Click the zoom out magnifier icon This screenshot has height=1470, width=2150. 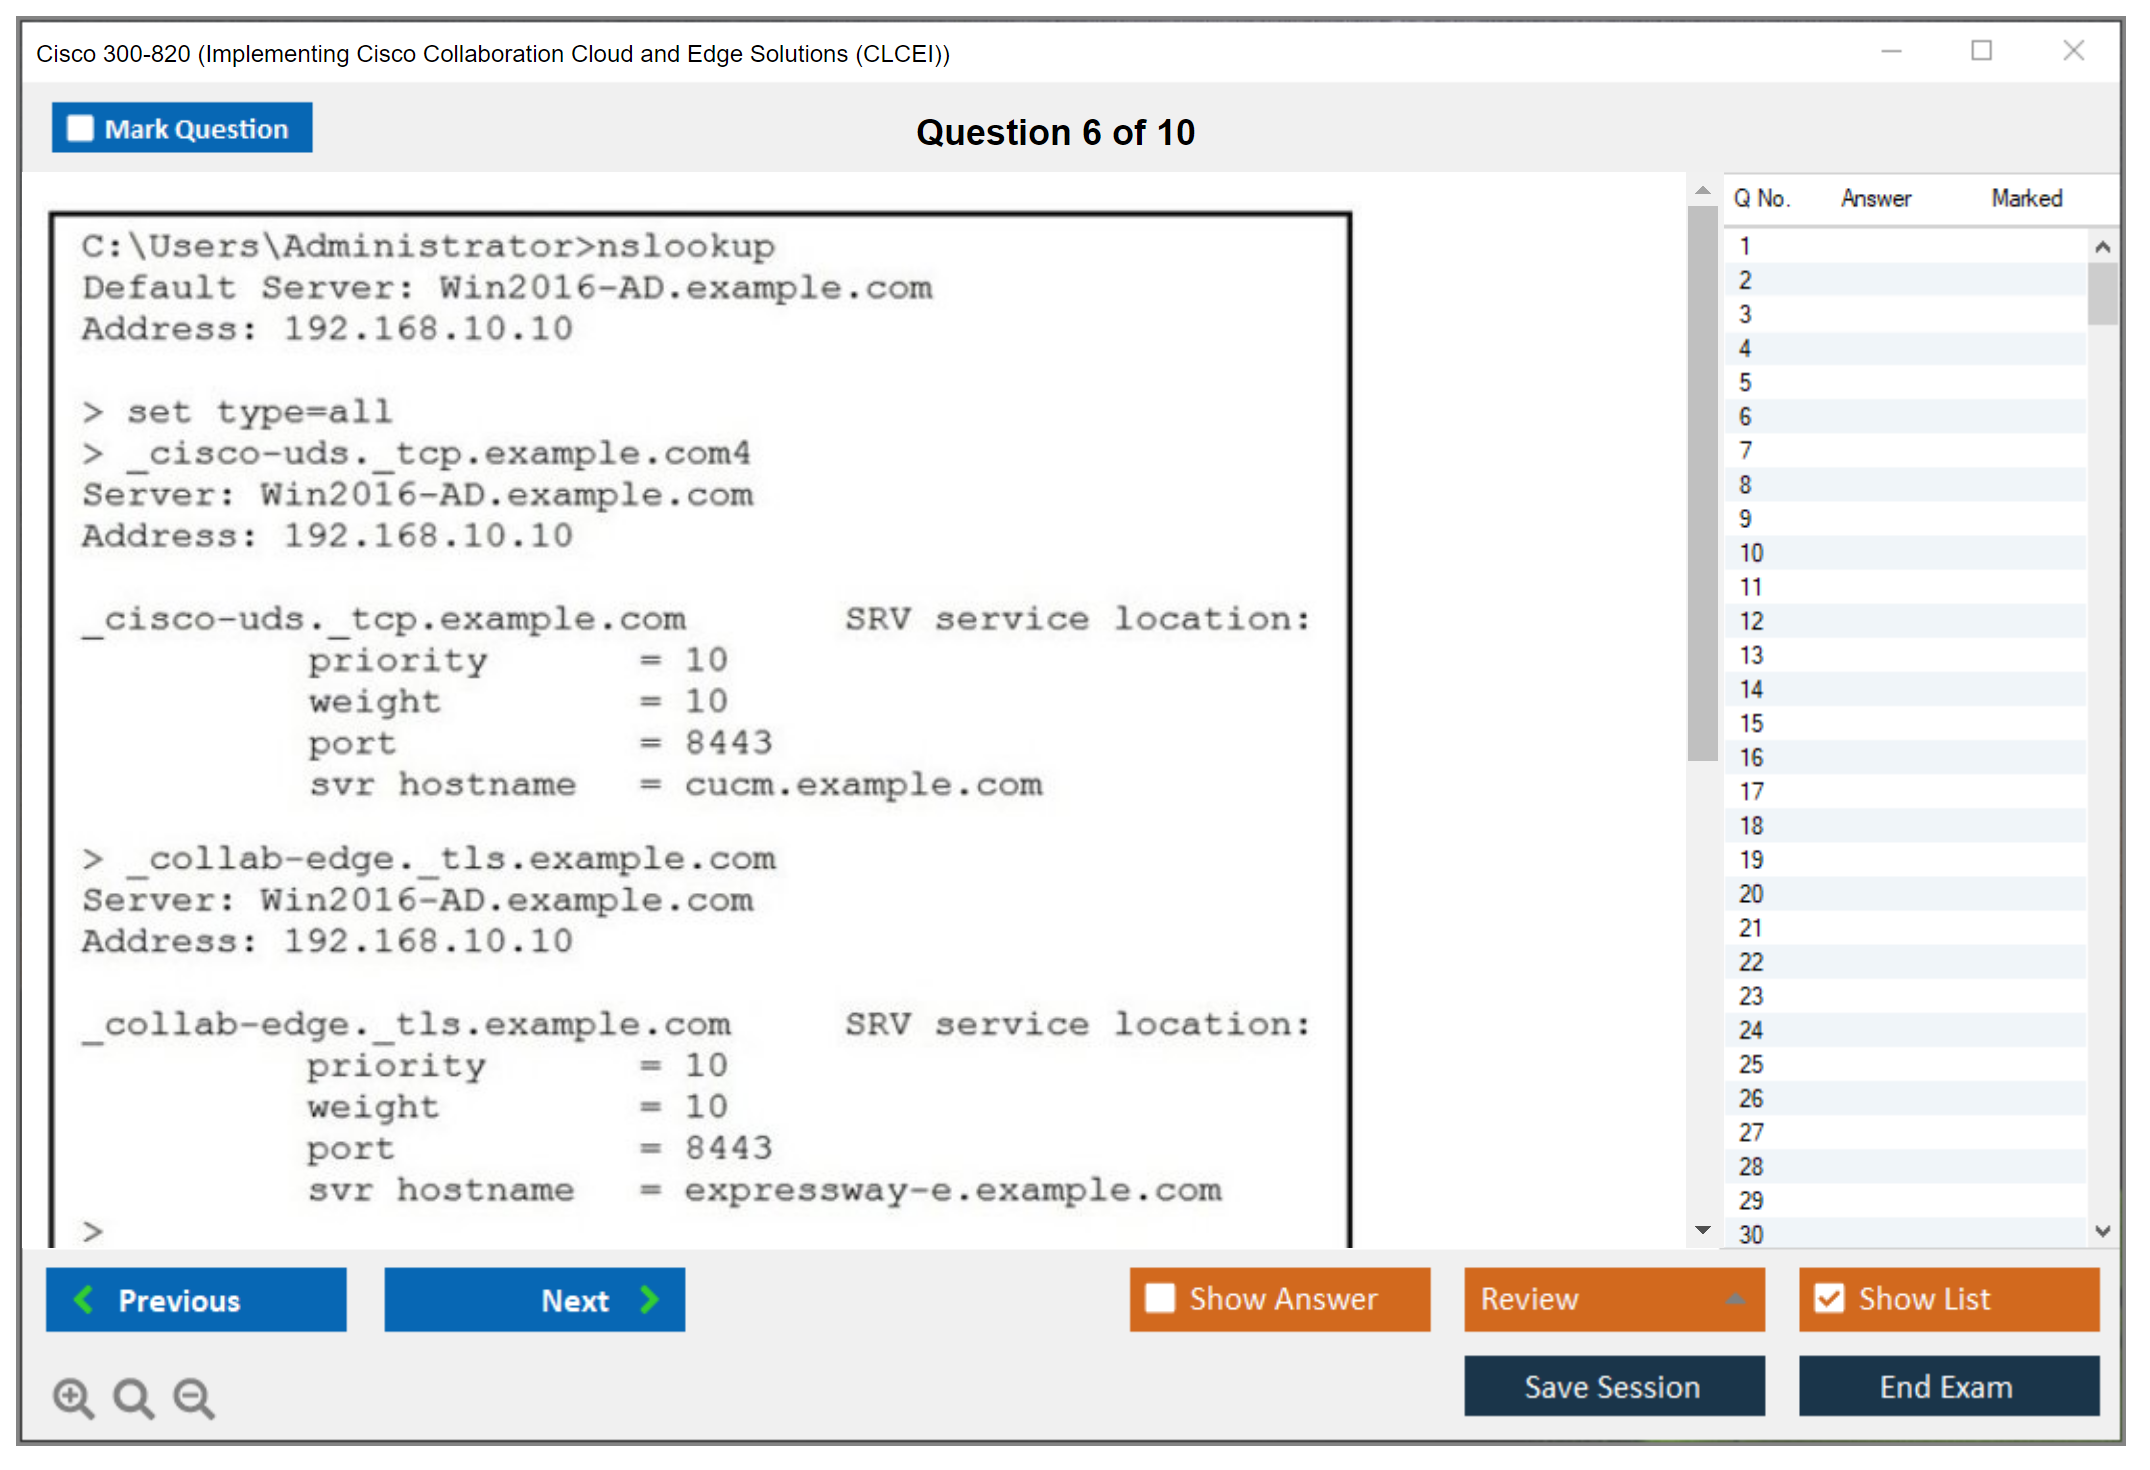coord(194,1397)
